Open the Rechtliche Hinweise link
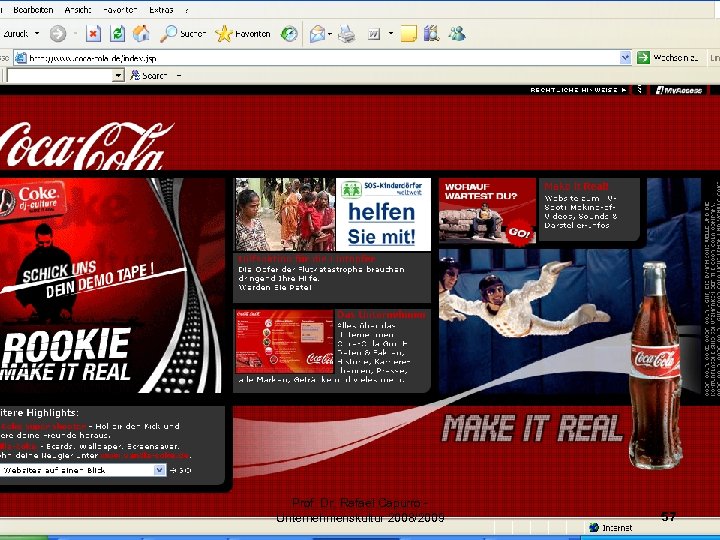This screenshot has height=540, width=720. coord(578,90)
